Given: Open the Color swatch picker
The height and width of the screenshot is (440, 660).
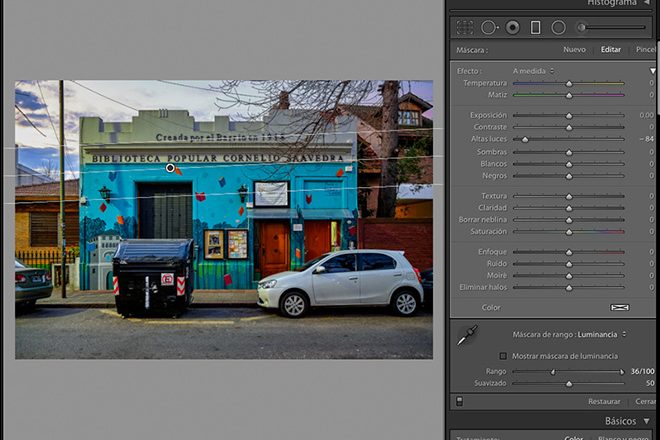Looking at the screenshot, I should (x=620, y=308).
